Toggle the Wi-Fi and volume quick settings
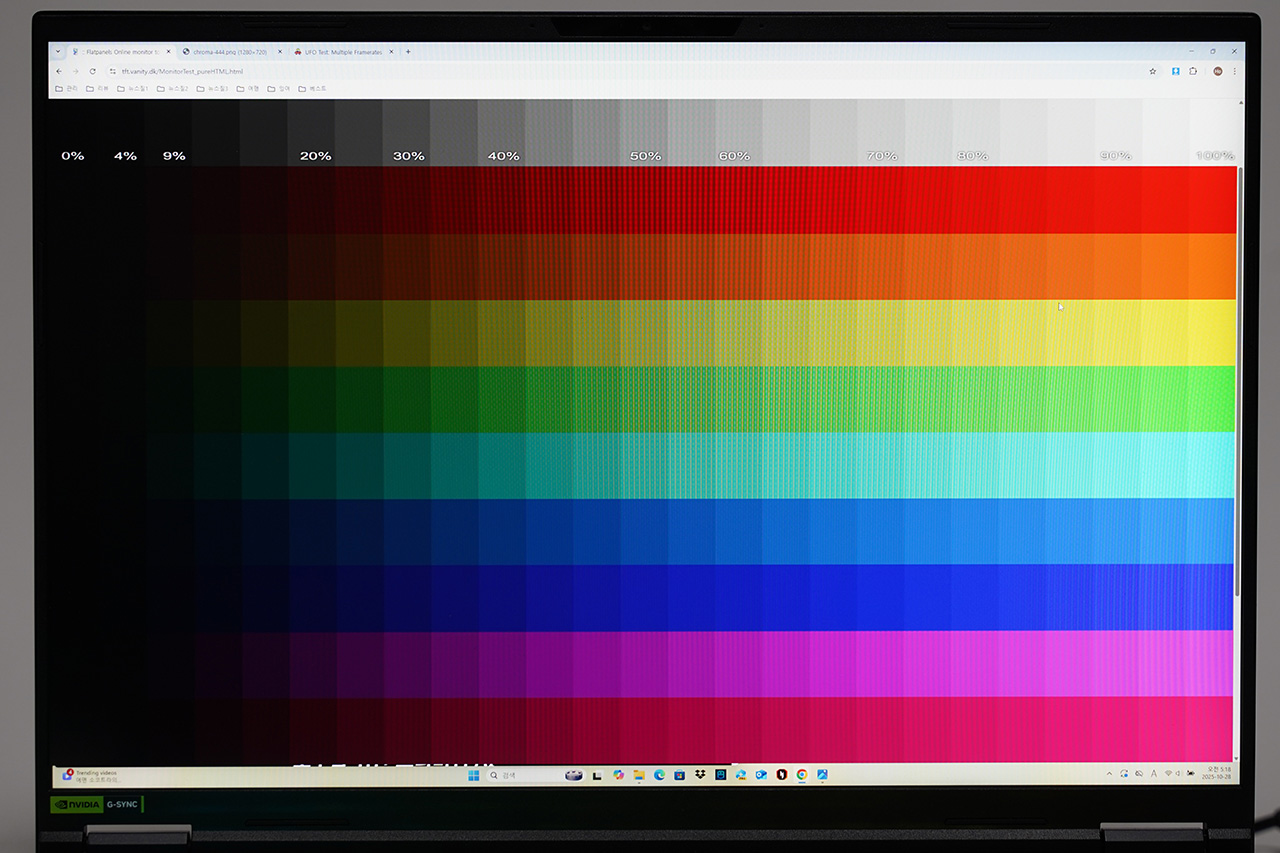The height and width of the screenshot is (853, 1280). pyautogui.click(x=1174, y=774)
